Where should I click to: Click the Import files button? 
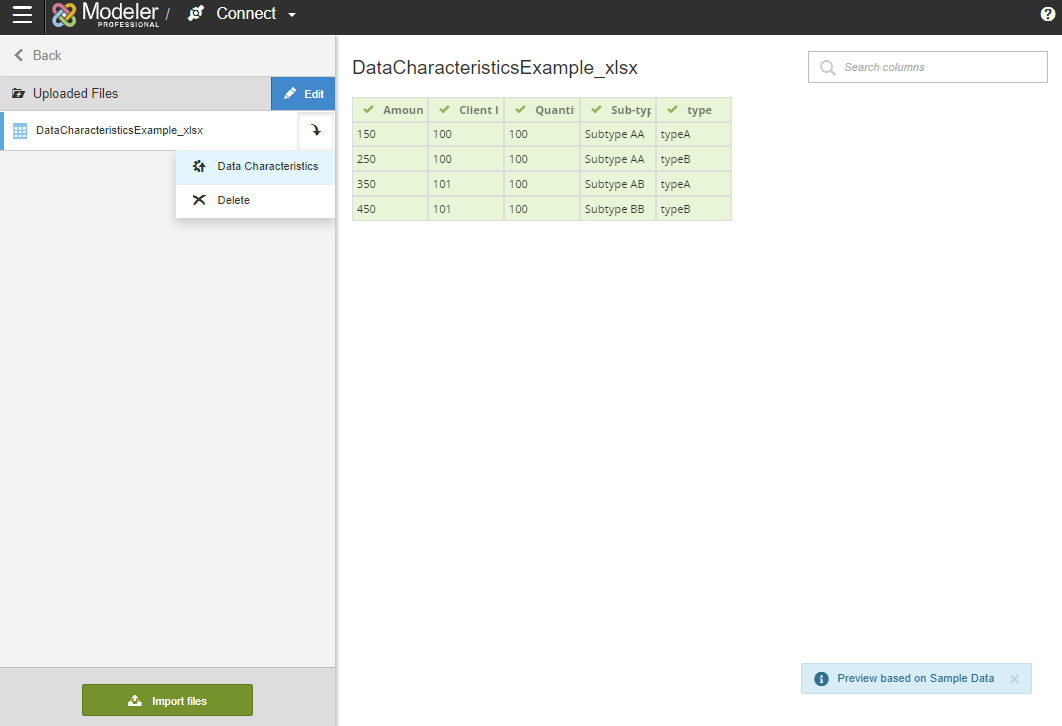(167, 701)
